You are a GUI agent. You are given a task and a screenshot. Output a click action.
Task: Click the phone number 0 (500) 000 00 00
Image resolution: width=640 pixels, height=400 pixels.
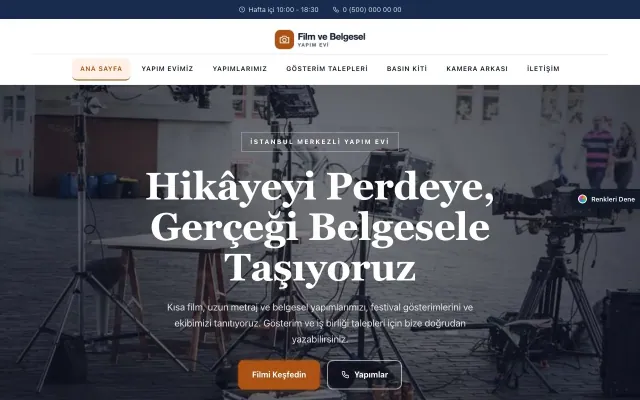[x=372, y=9]
